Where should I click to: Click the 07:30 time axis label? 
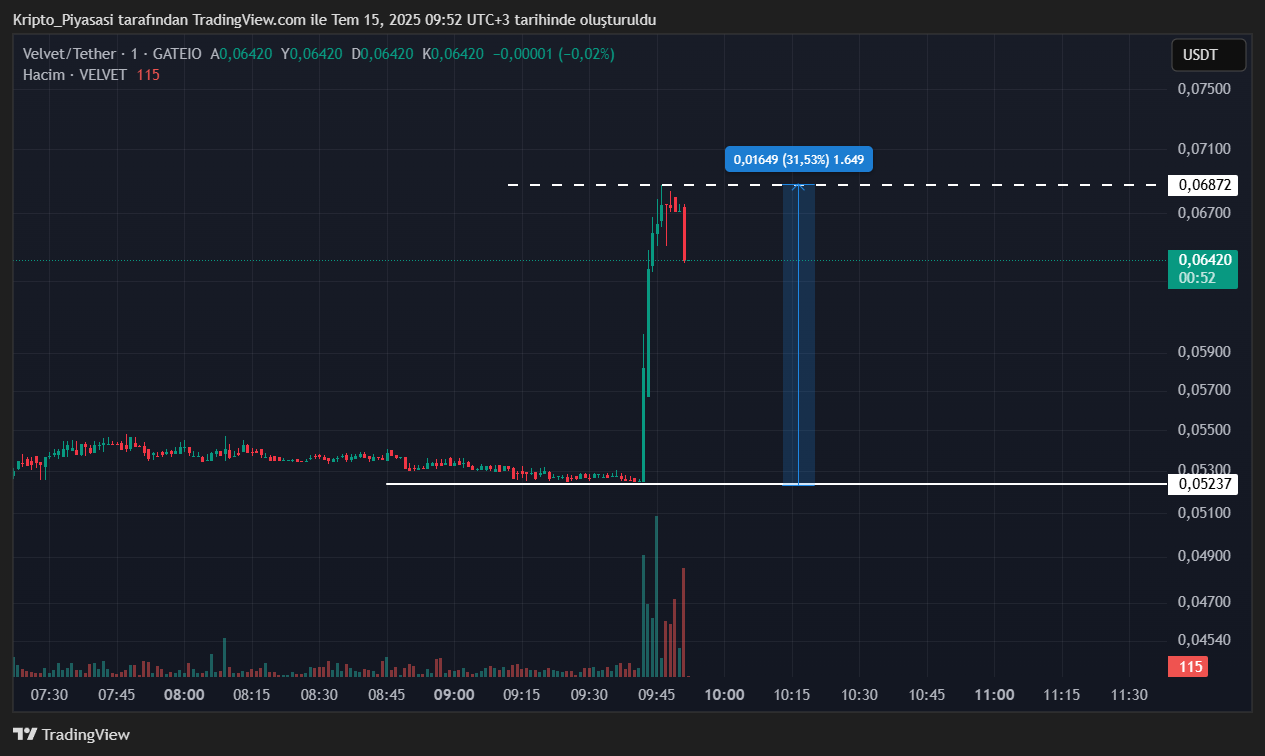click(49, 695)
